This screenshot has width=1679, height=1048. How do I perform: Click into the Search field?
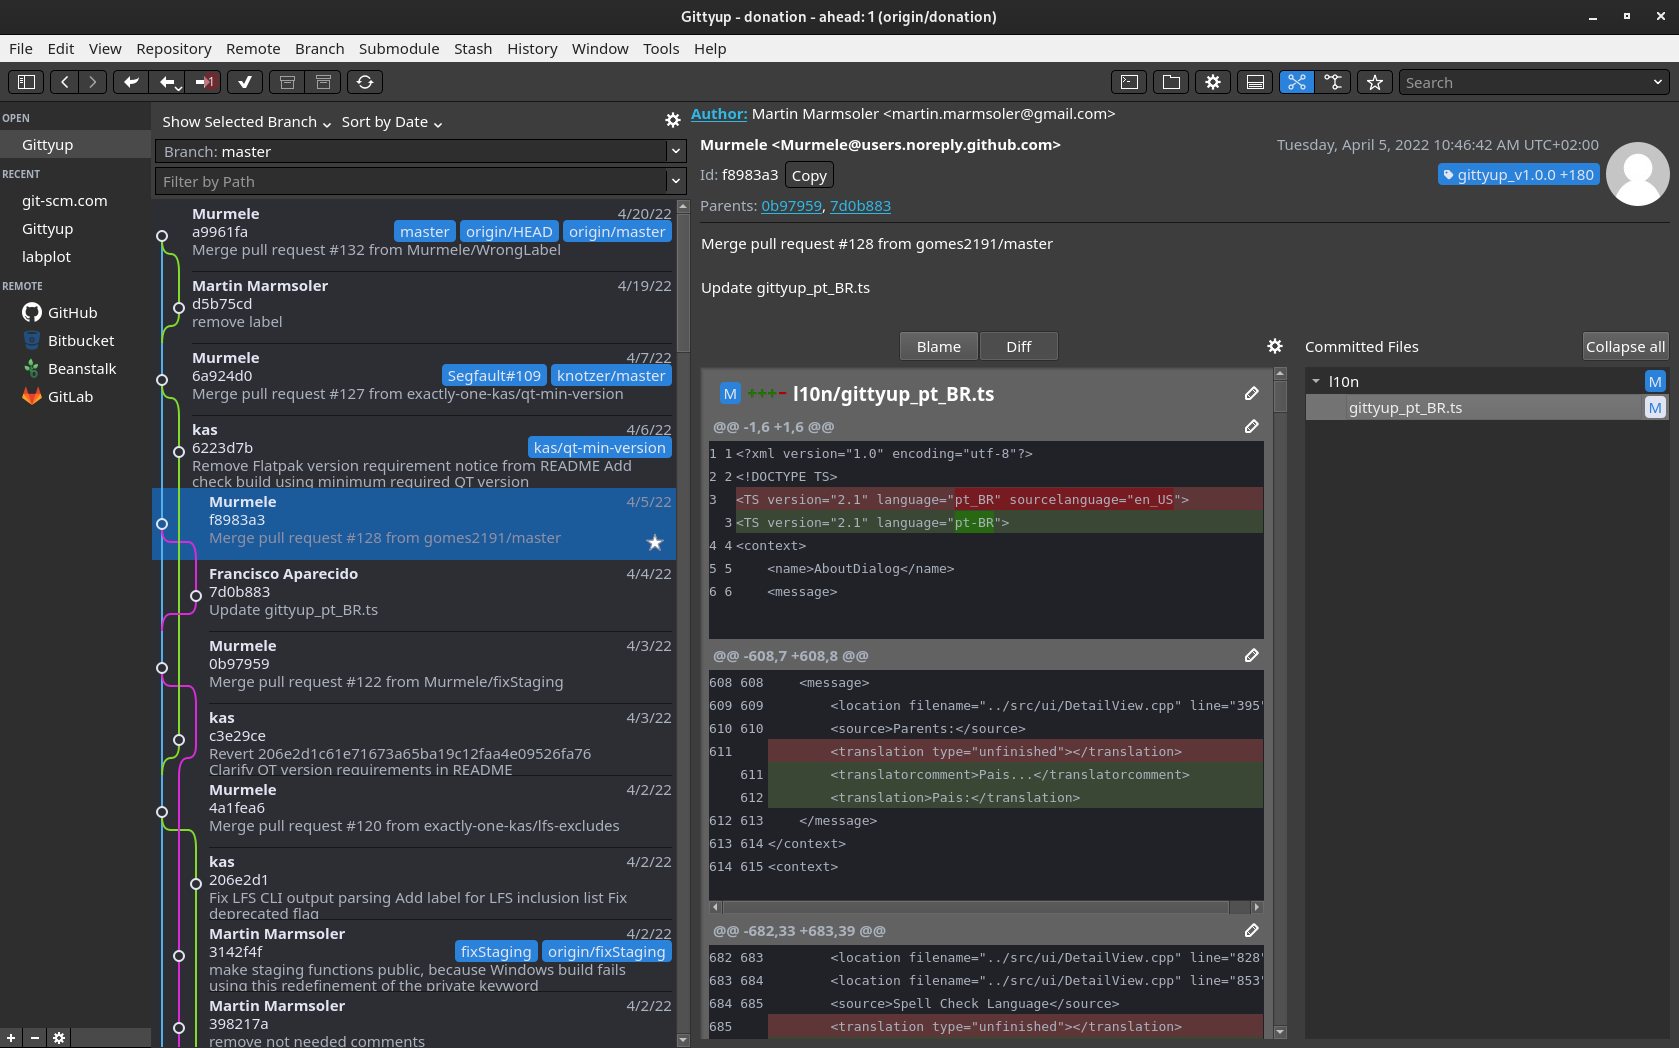1524,82
